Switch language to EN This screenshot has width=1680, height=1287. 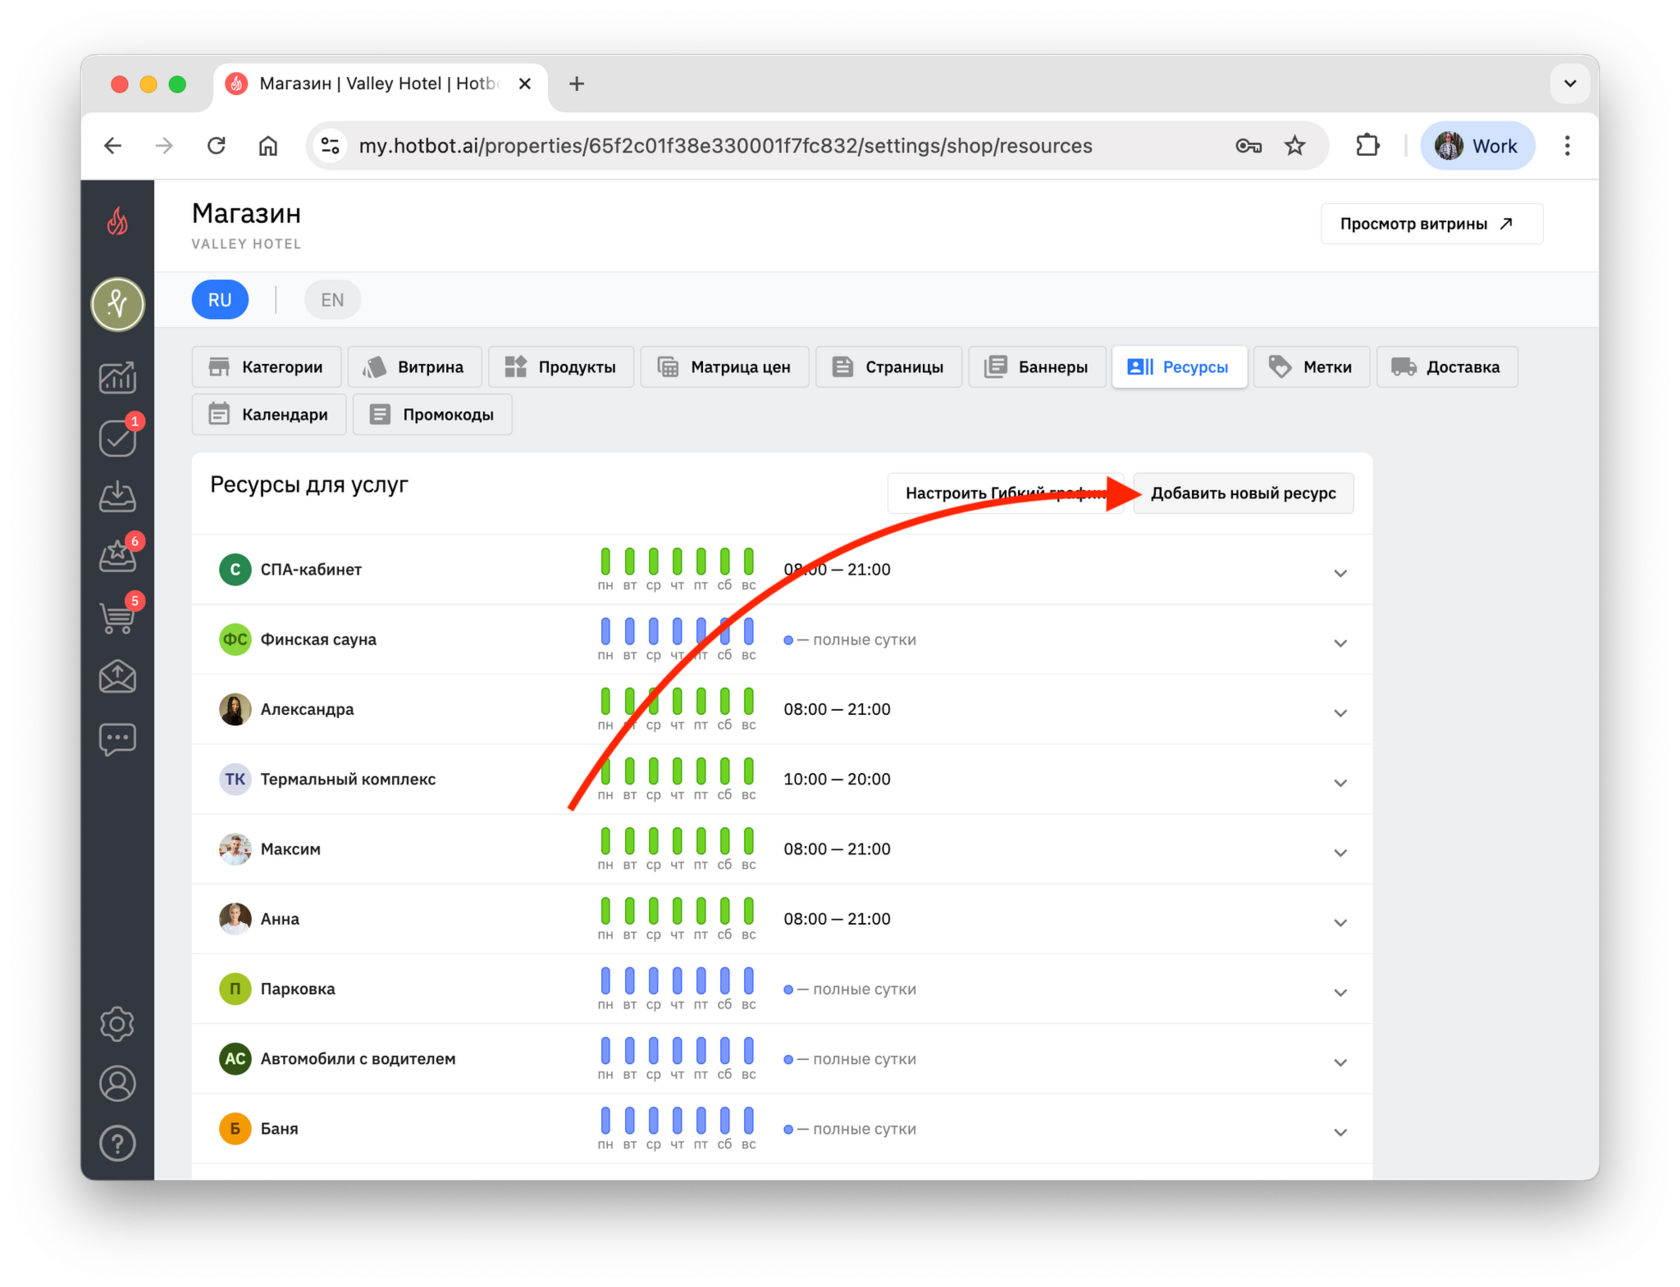(x=332, y=300)
